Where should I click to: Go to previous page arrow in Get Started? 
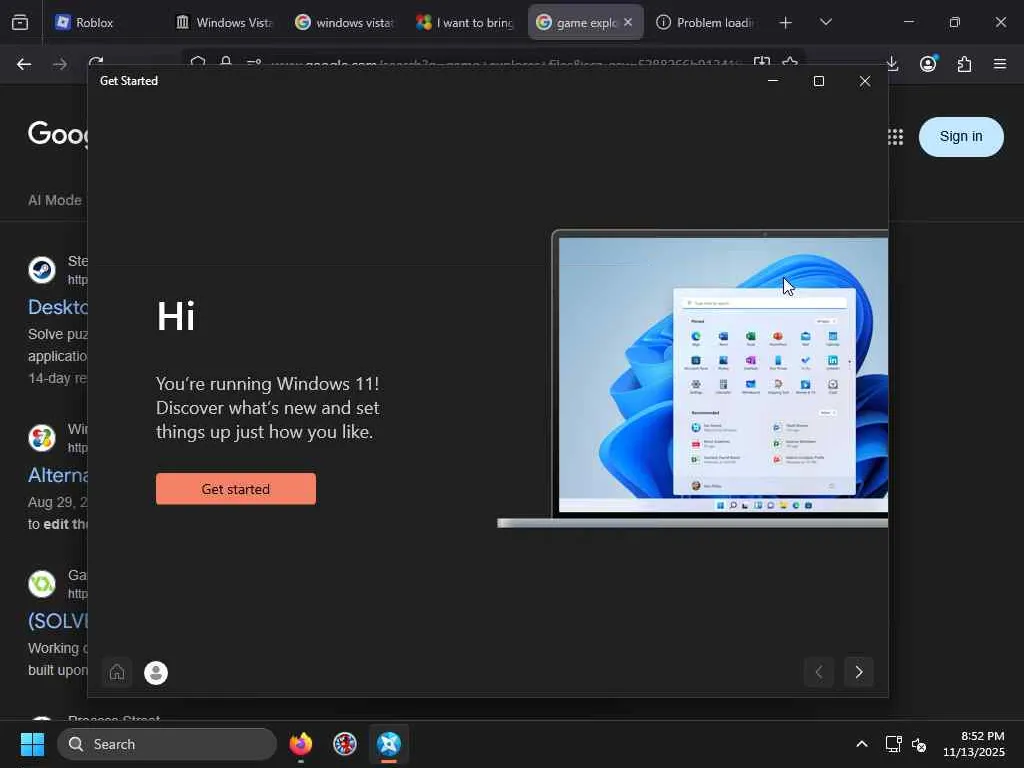point(819,672)
